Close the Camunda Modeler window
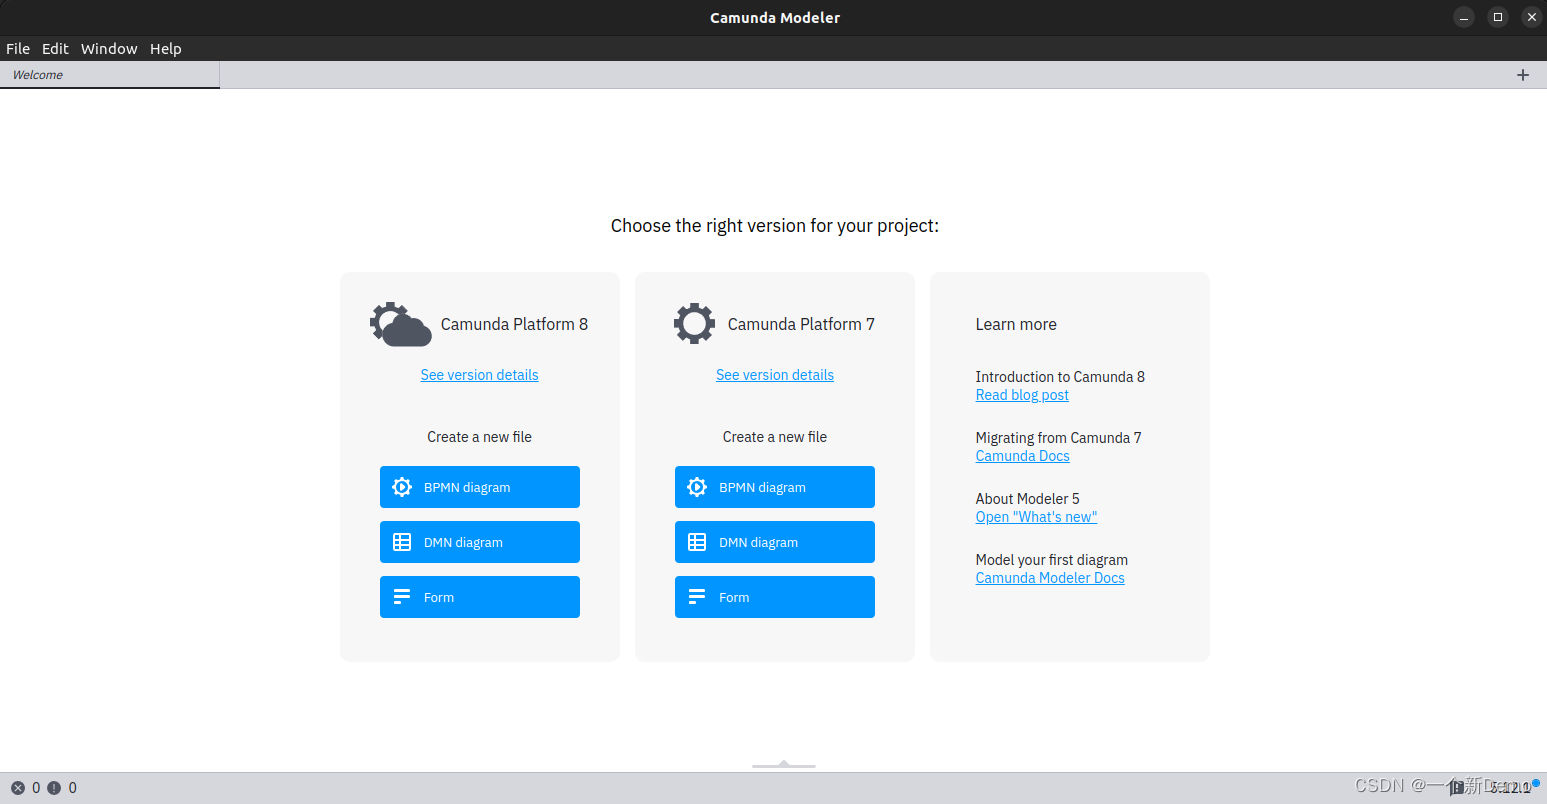 (x=1531, y=17)
